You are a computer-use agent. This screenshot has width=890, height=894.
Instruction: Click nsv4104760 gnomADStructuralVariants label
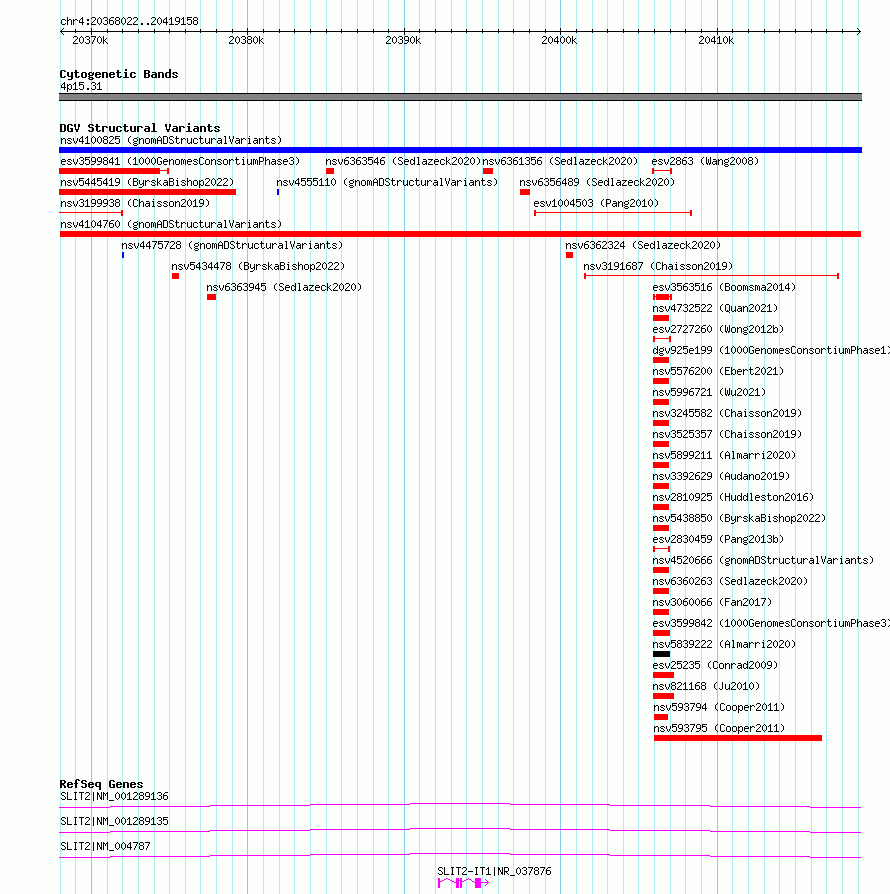(171, 225)
